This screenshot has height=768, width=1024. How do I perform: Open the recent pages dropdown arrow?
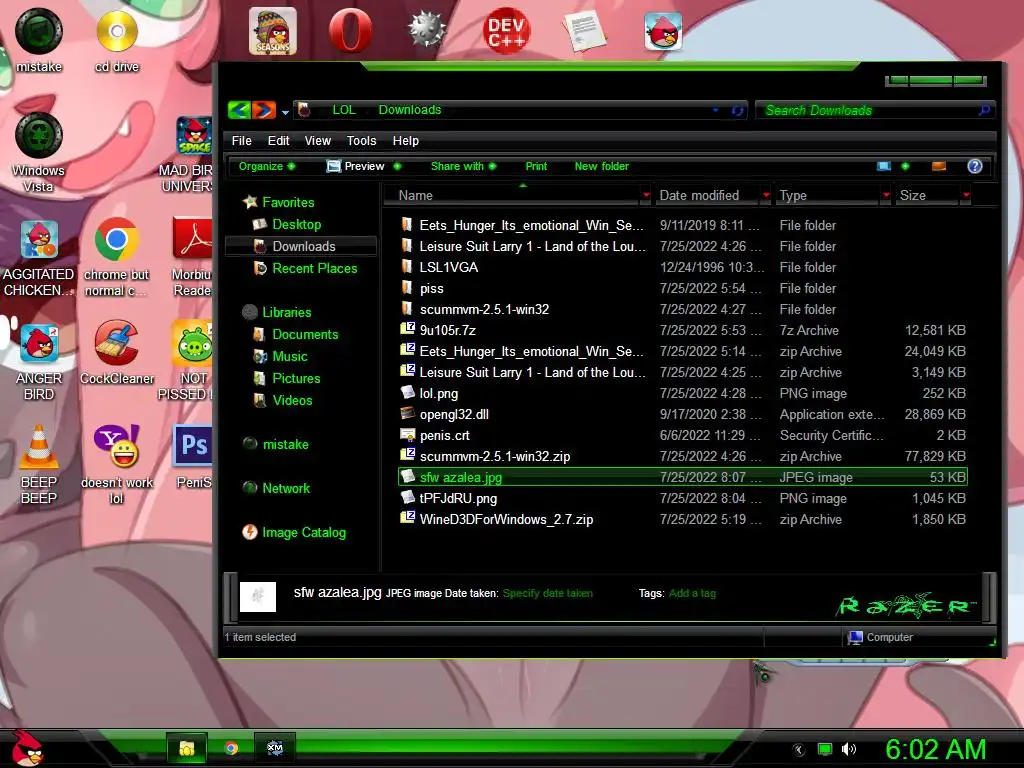(285, 112)
